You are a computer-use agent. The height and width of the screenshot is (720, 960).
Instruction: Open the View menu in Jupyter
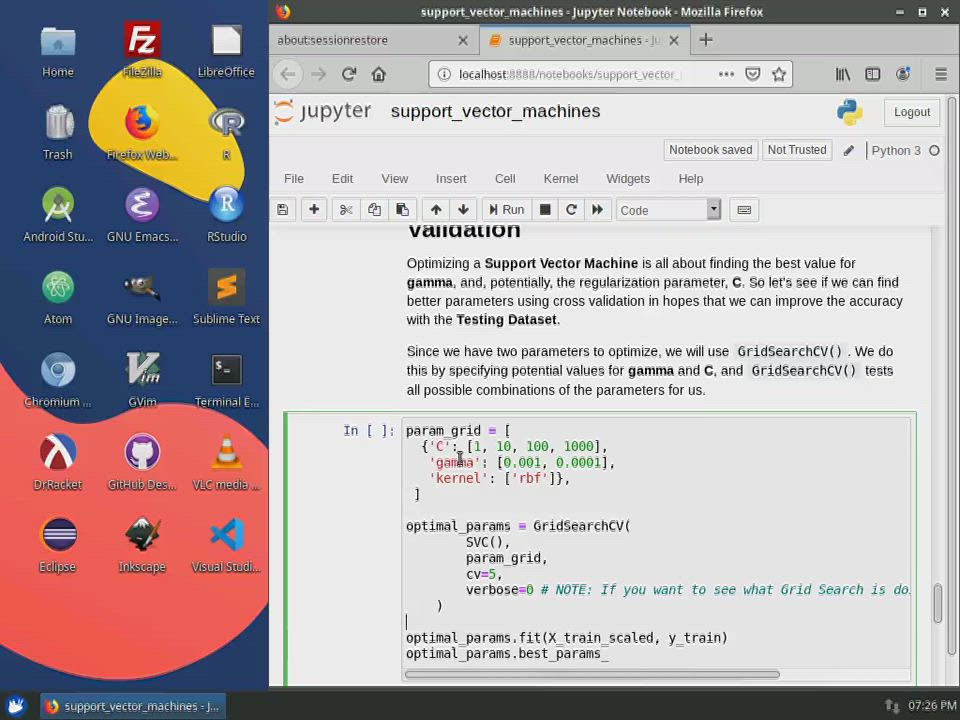click(x=395, y=179)
